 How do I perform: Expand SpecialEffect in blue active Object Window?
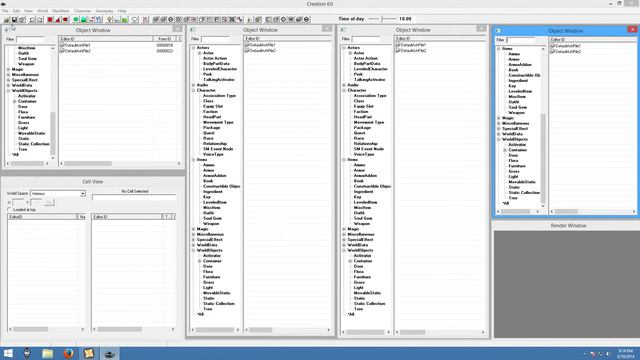(499, 129)
